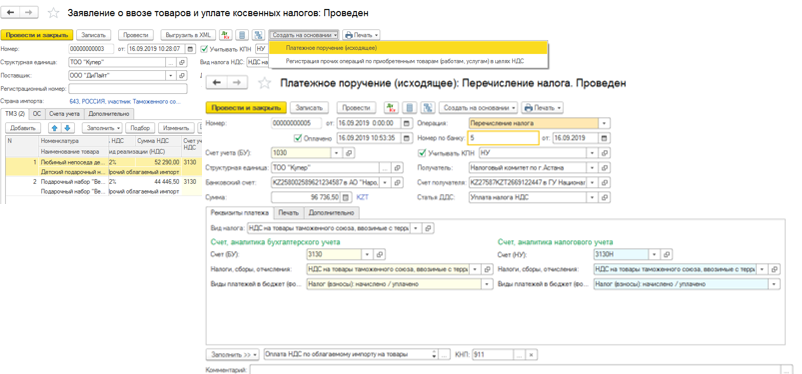The height and width of the screenshot is (374, 802).
Task: Click the Комментарий input field
Action: [515, 369]
